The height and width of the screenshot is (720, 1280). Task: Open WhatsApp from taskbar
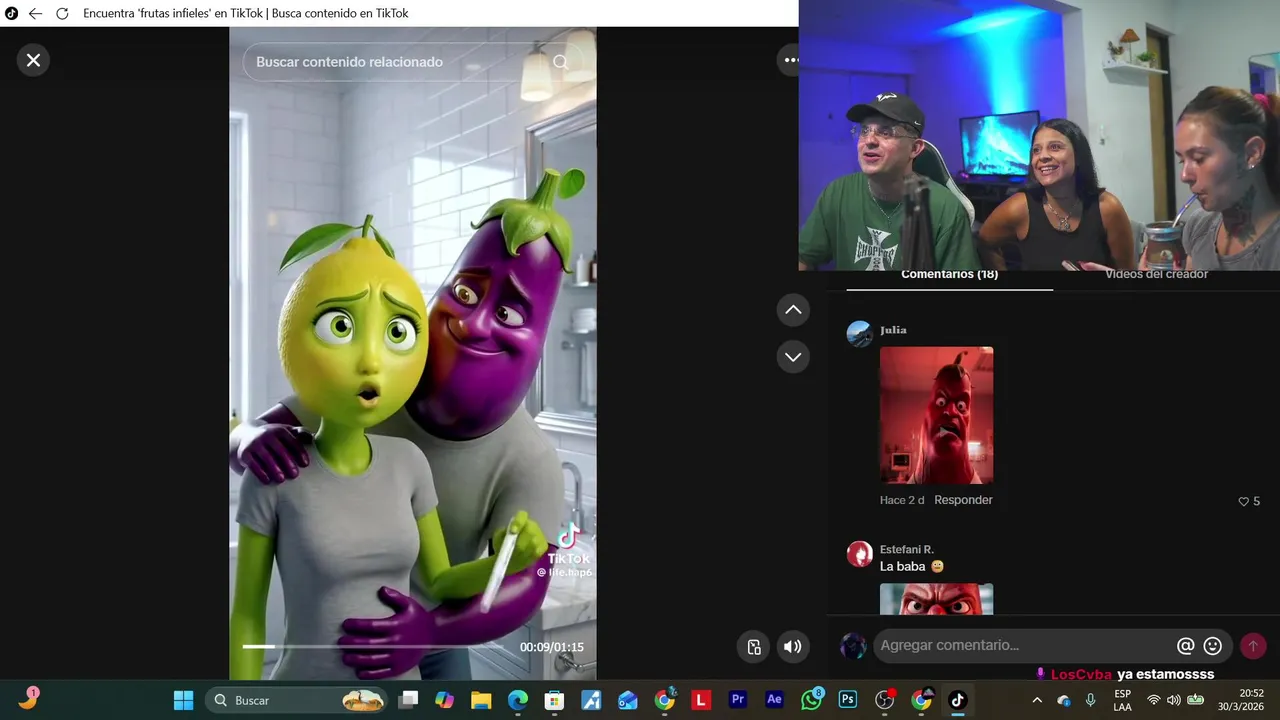811,700
